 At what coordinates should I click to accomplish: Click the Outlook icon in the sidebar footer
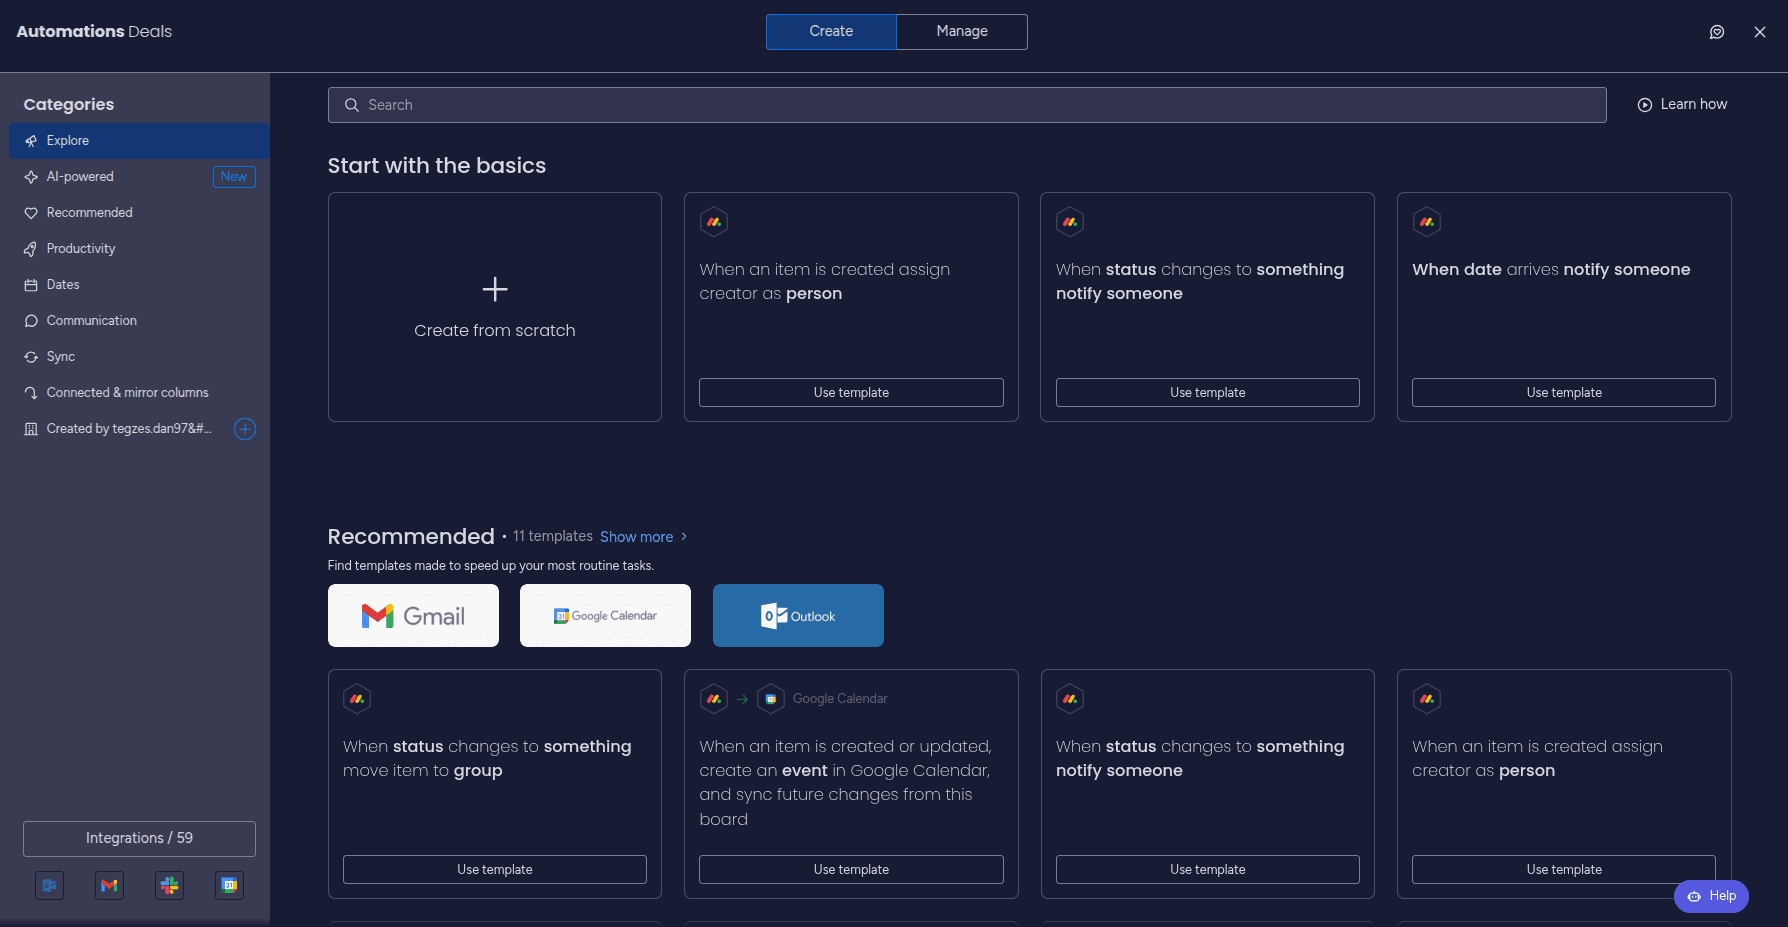(x=49, y=885)
